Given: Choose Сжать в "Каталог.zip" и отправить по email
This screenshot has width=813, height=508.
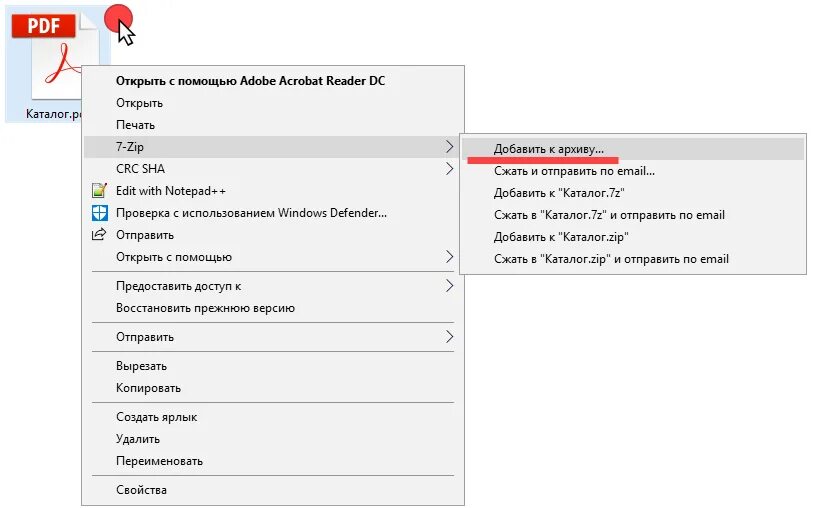Looking at the screenshot, I should tap(611, 259).
